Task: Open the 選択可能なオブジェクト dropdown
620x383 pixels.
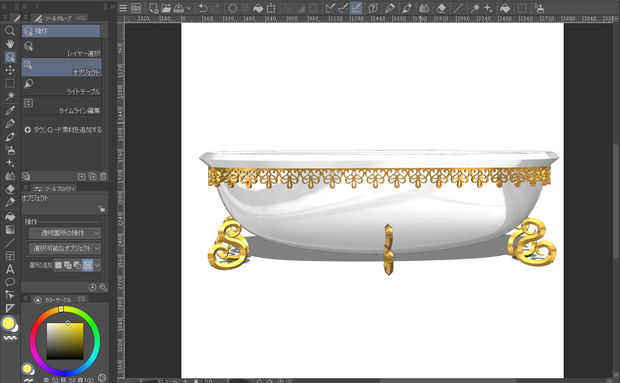Action: (x=65, y=249)
